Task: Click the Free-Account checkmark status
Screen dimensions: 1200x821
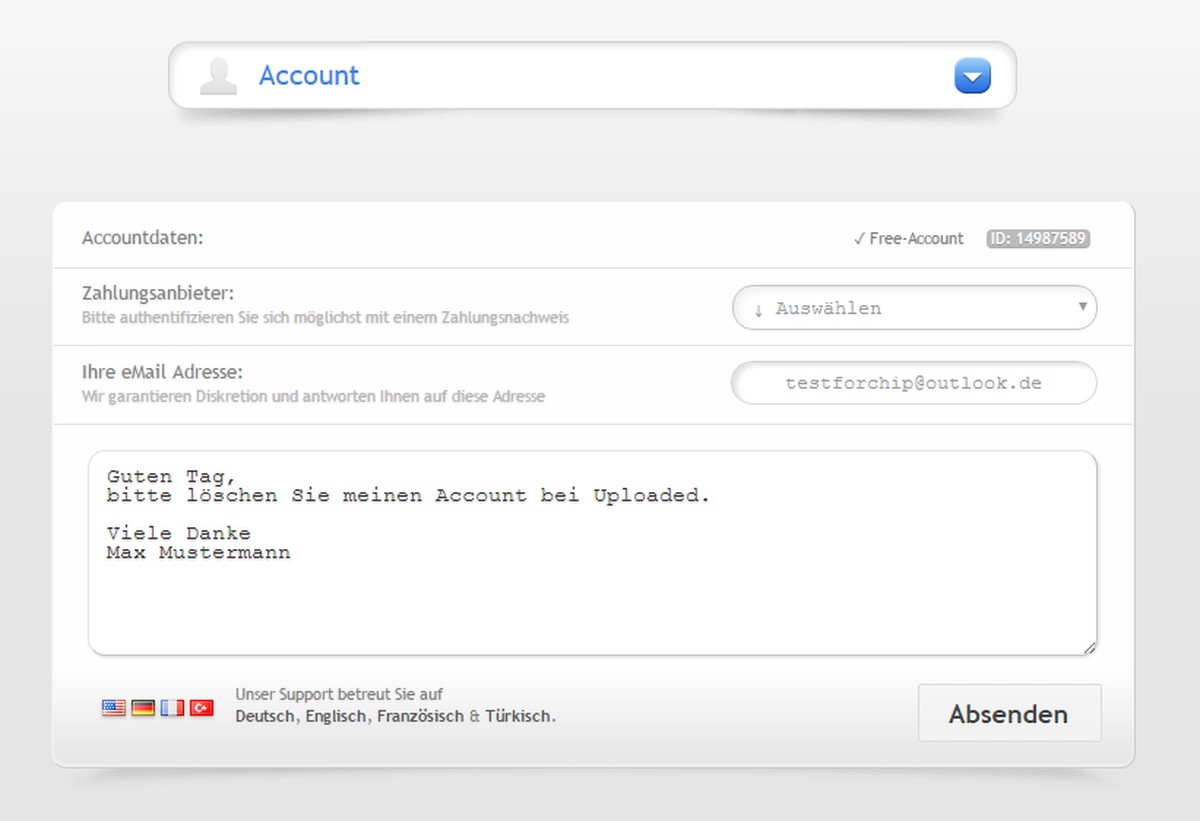Action: pos(908,239)
